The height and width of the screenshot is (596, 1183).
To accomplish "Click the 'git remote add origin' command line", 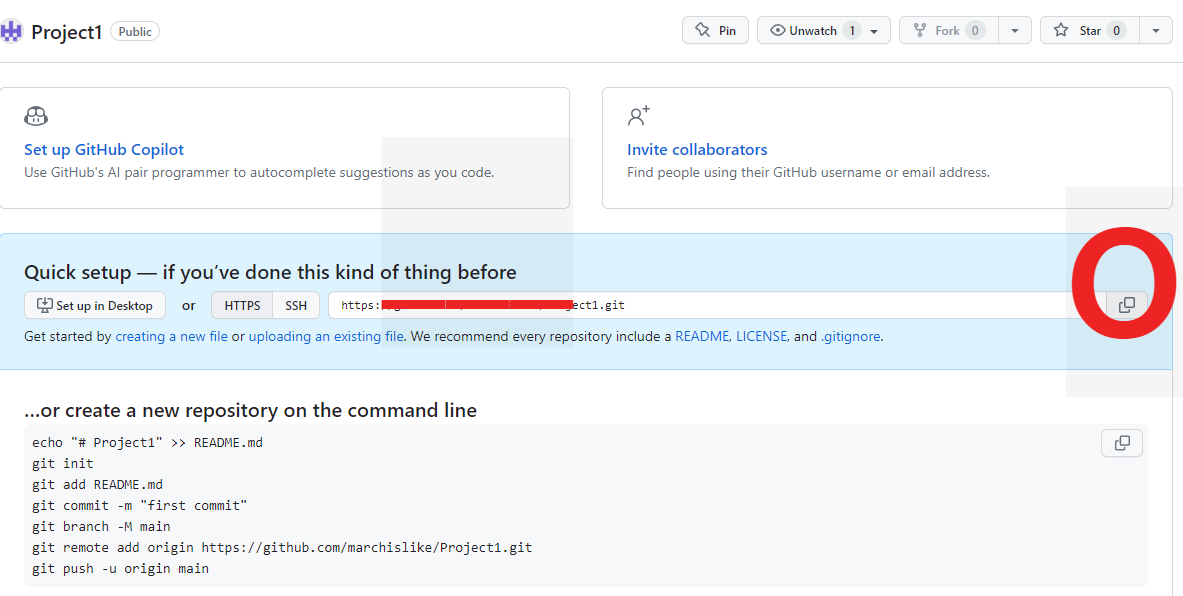I will click(282, 547).
